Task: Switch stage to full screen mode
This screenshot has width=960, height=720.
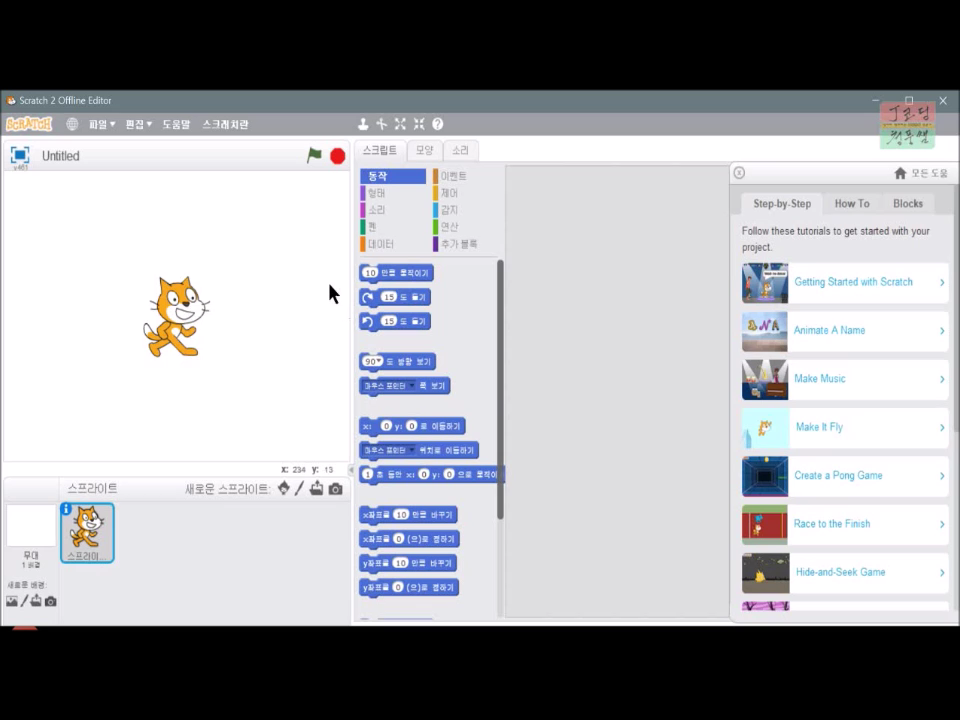Action: (20, 155)
